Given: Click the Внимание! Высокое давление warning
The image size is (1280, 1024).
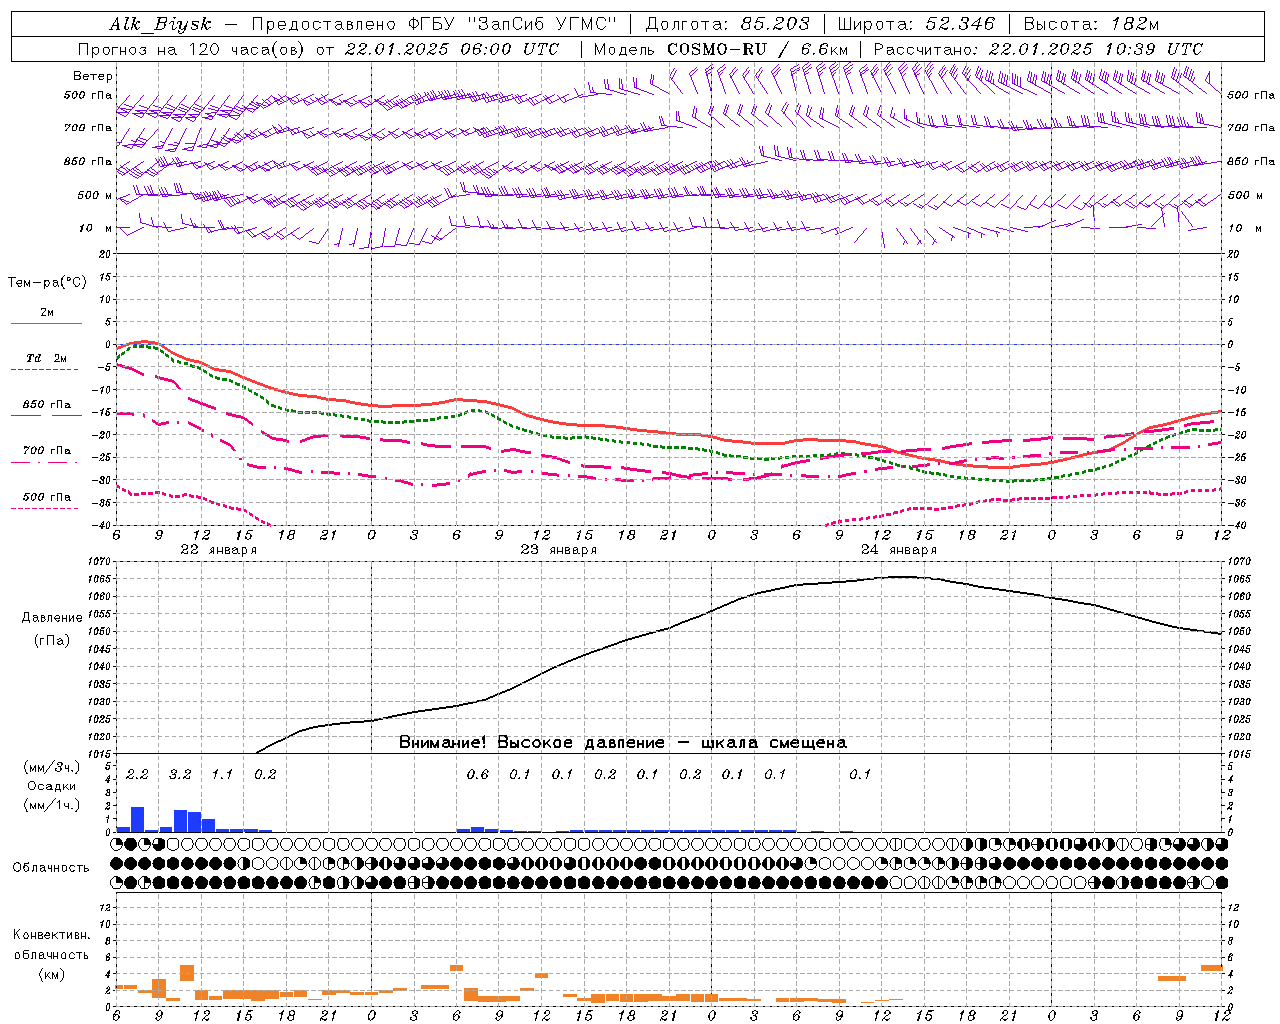Looking at the screenshot, I should [623, 743].
